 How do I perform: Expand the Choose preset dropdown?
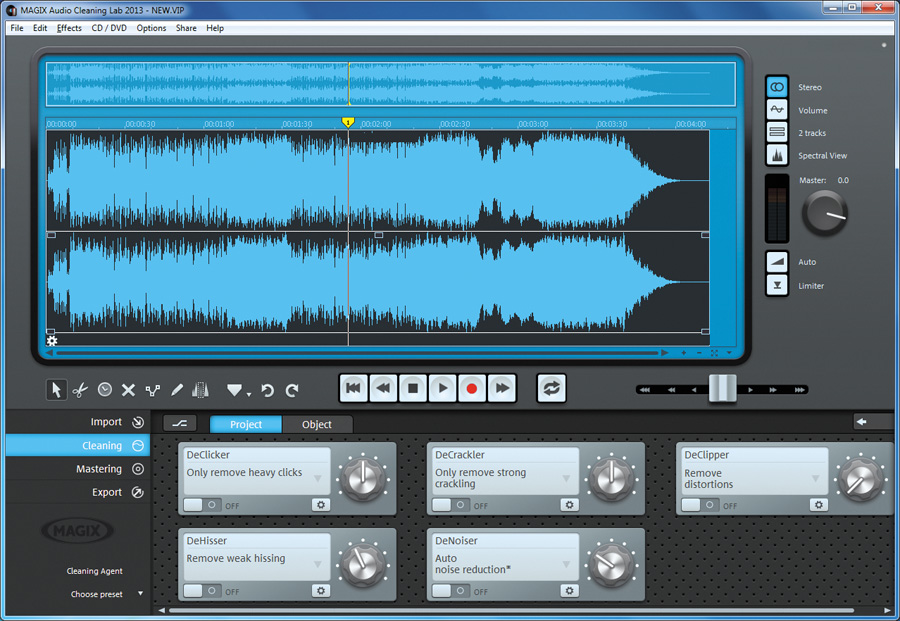point(140,594)
